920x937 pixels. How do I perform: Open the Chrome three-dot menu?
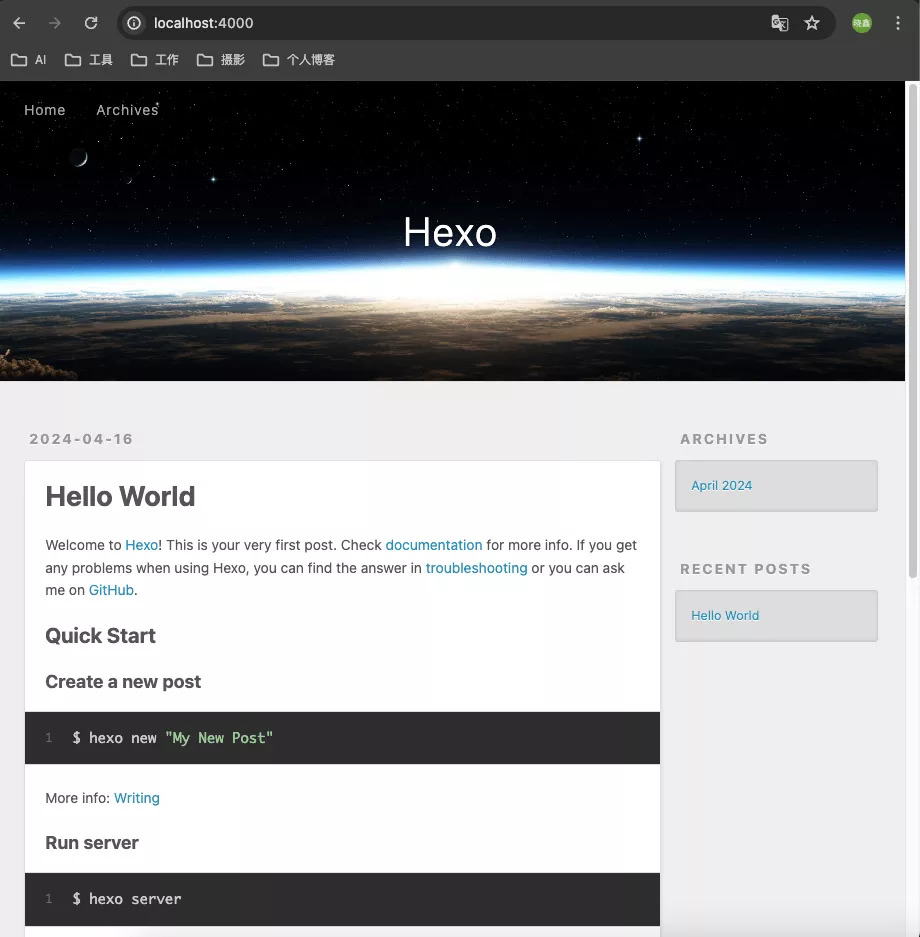pyautogui.click(x=897, y=23)
